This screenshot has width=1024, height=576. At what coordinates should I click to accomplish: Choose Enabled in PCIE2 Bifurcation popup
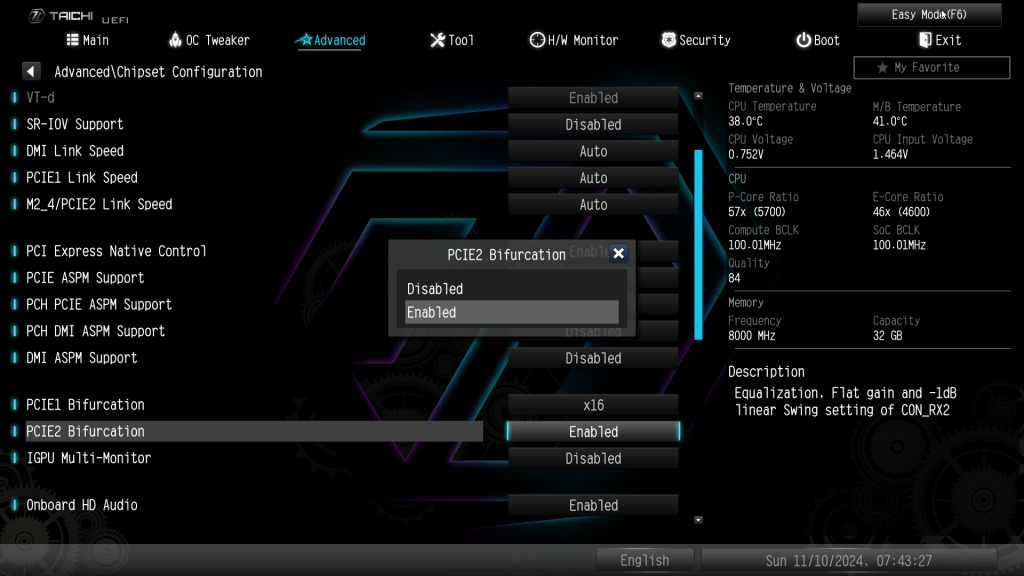(x=511, y=312)
